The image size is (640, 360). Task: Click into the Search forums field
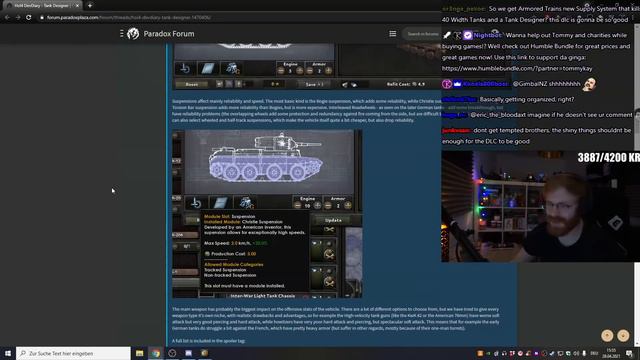[422, 34]
